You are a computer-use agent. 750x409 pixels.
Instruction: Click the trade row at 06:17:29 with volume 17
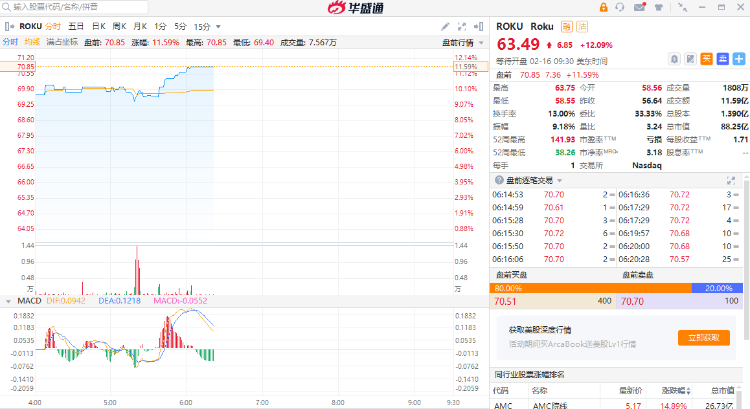pyautogui.click(x=679, y=208)
